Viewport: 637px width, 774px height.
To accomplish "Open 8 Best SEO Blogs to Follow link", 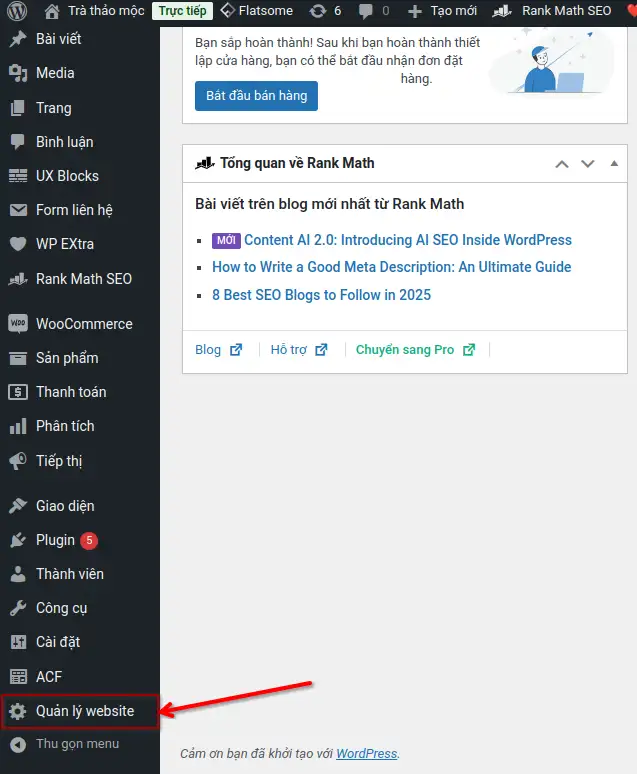I will tap(321, 295).
